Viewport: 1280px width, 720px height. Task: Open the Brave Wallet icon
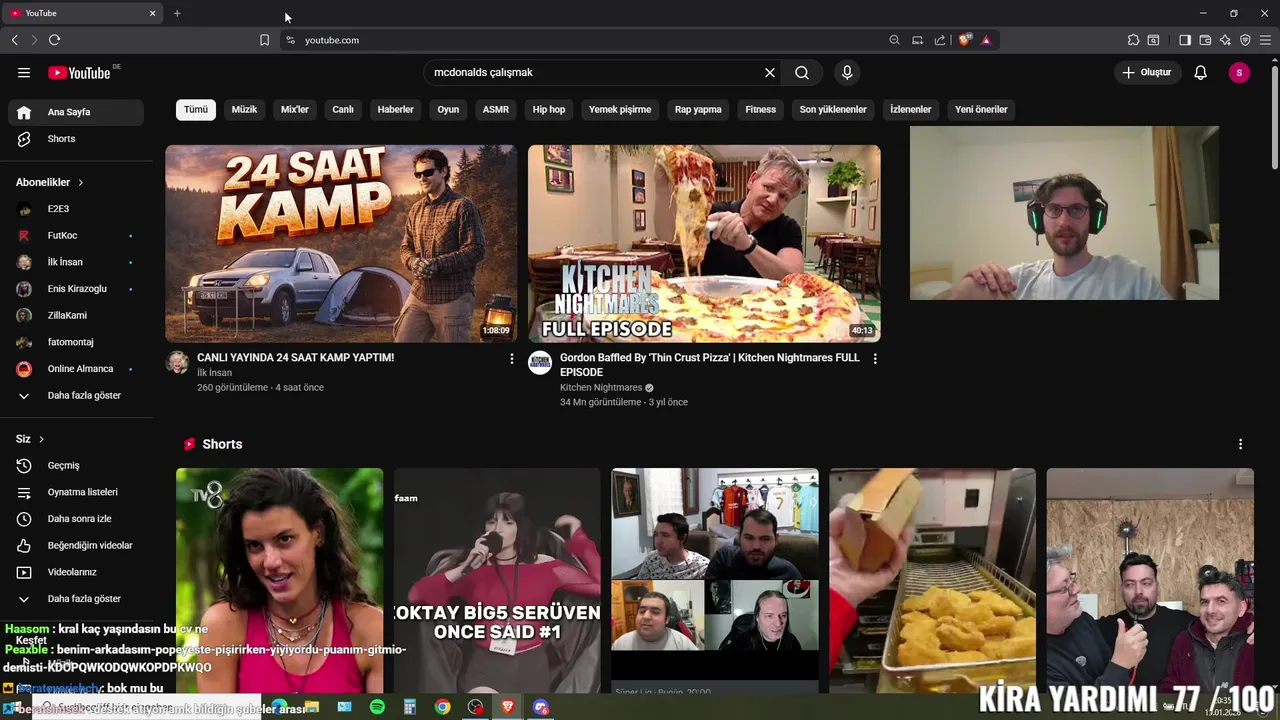tap(1205, 40)
